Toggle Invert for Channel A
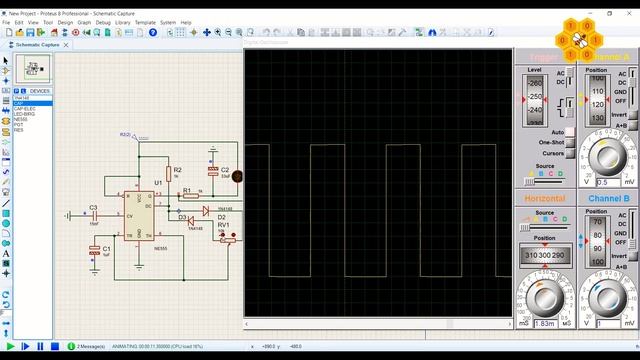 pos(633,115)
